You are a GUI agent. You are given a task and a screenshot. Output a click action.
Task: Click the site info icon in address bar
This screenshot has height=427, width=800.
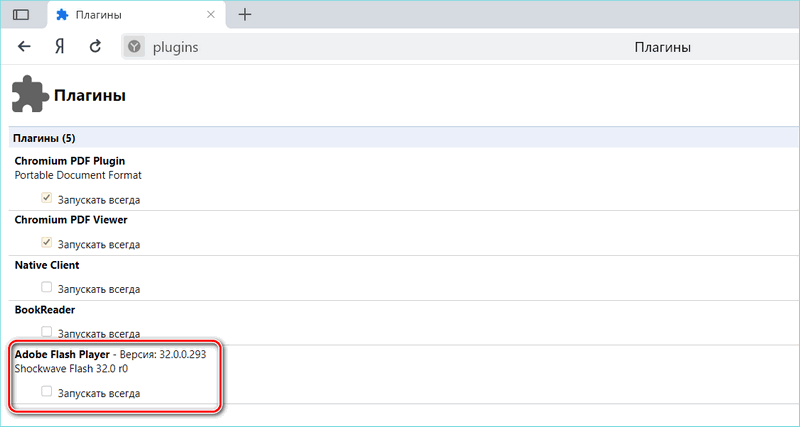(x=134, y=47)
